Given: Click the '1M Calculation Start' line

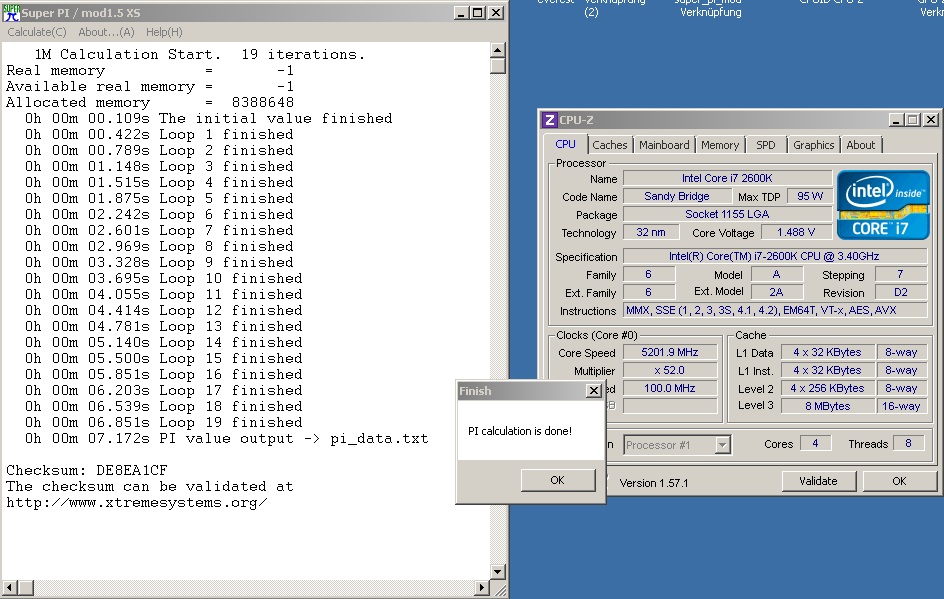Looking at the screenshot, I should click(200, 55).
